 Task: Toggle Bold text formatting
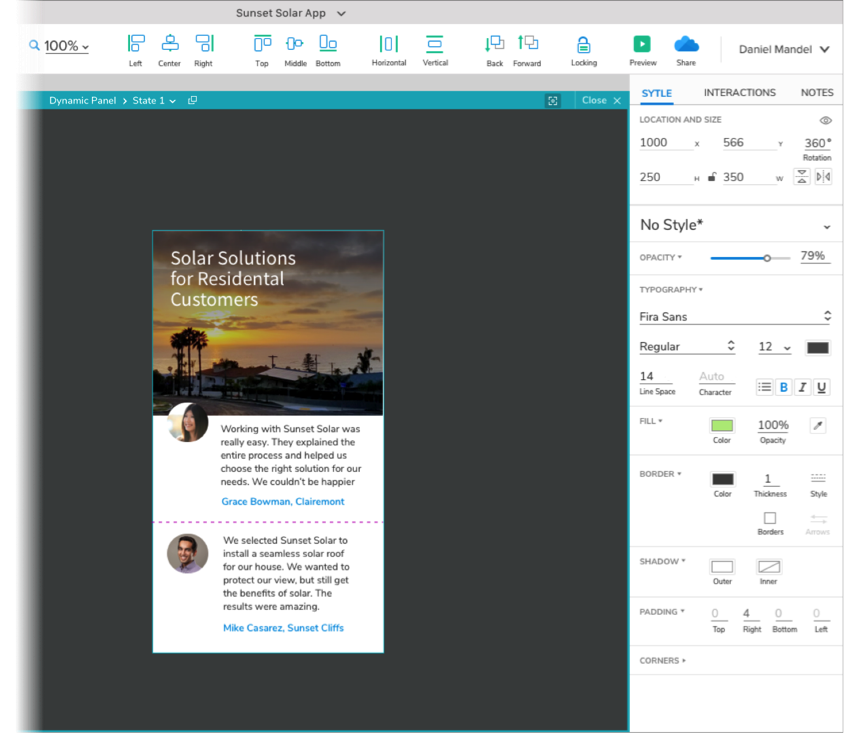click(x=784, y=387)
